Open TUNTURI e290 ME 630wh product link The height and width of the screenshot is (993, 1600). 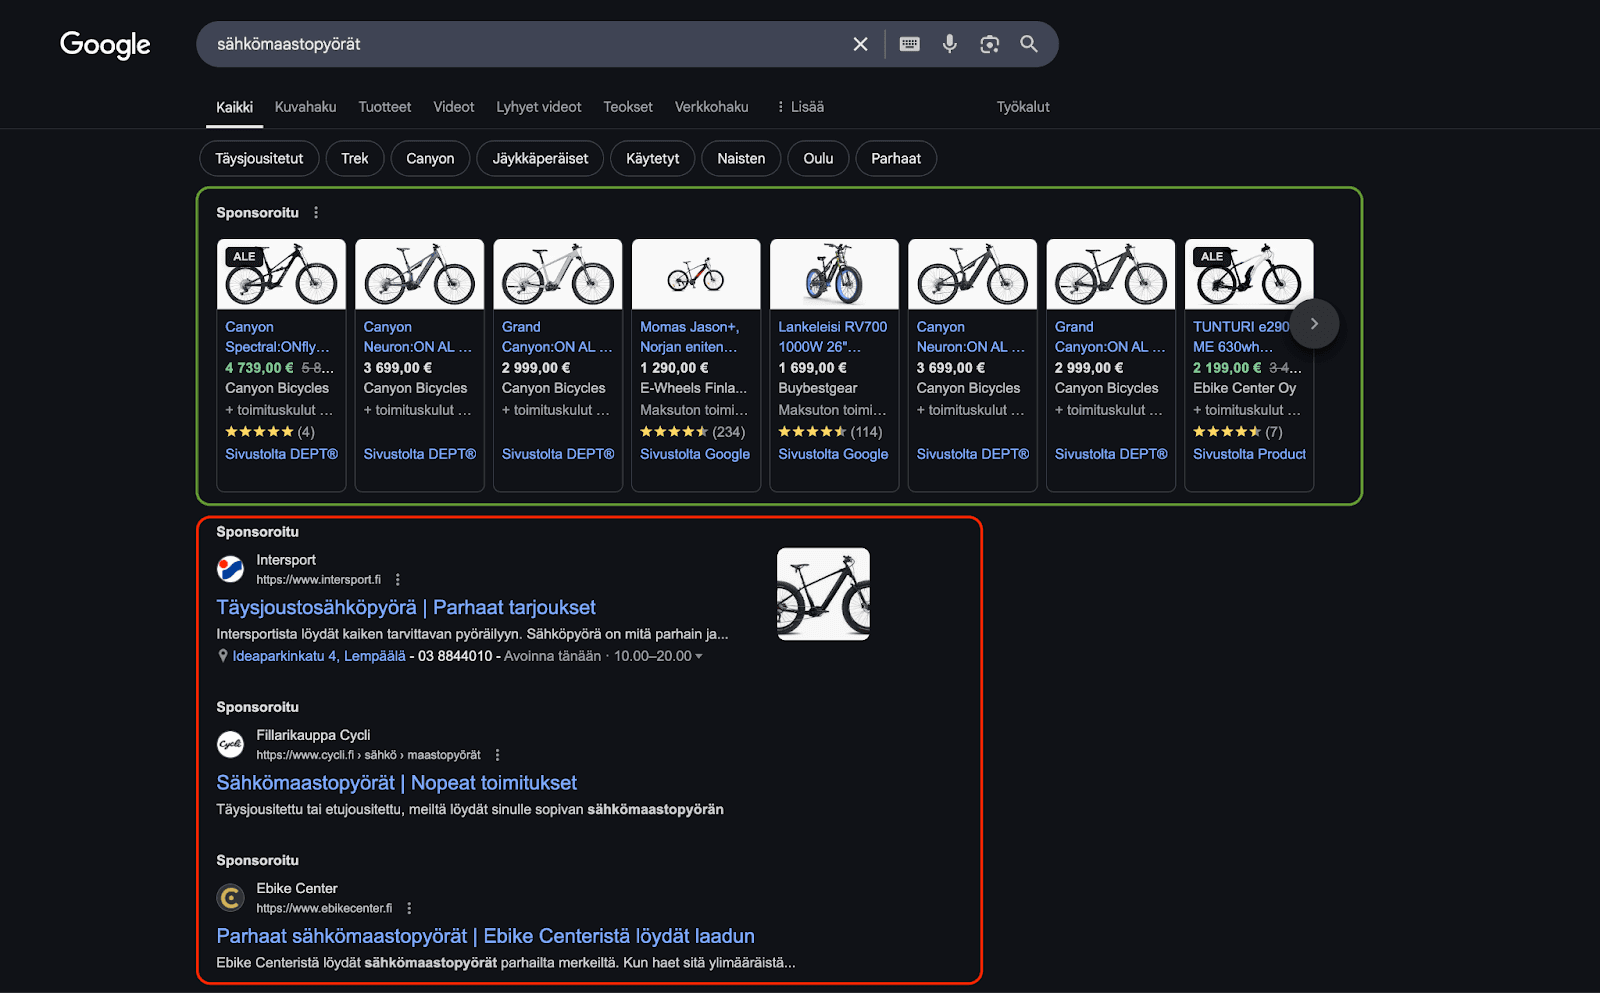click(1241, 337)
